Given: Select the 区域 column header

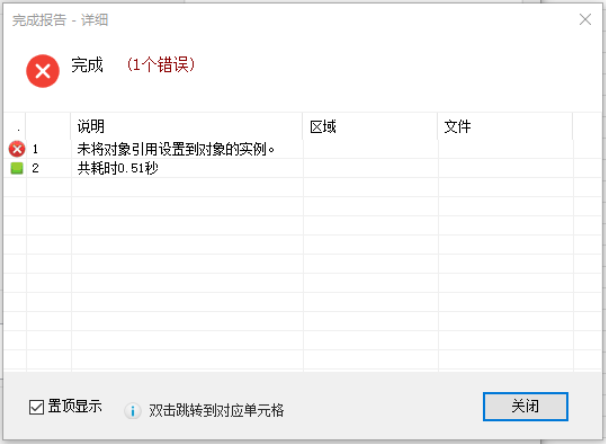Looking at the screenshot, I should [370, 126].
